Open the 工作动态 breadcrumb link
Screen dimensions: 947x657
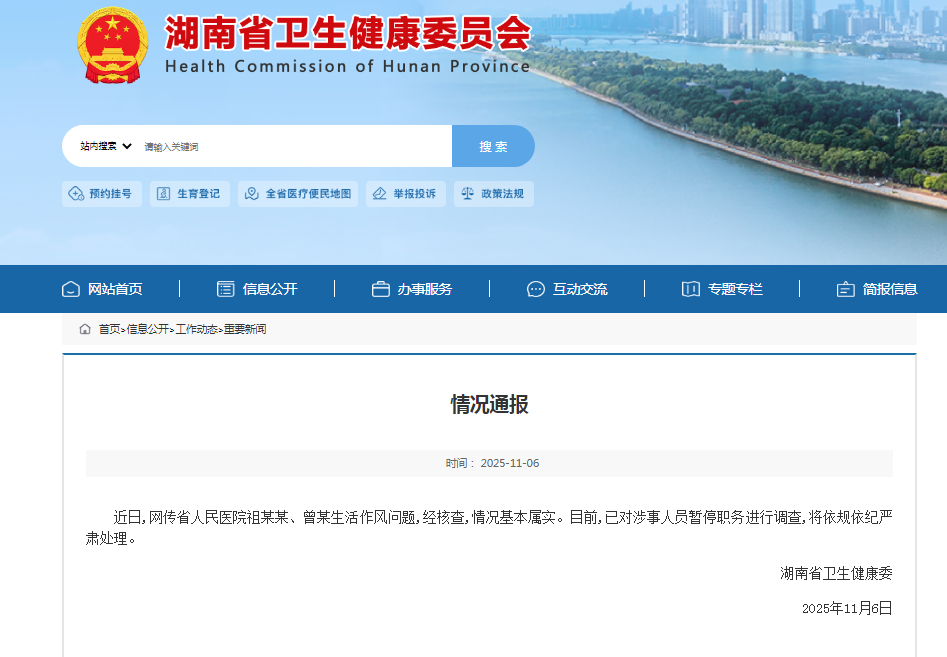pos(196,329)
